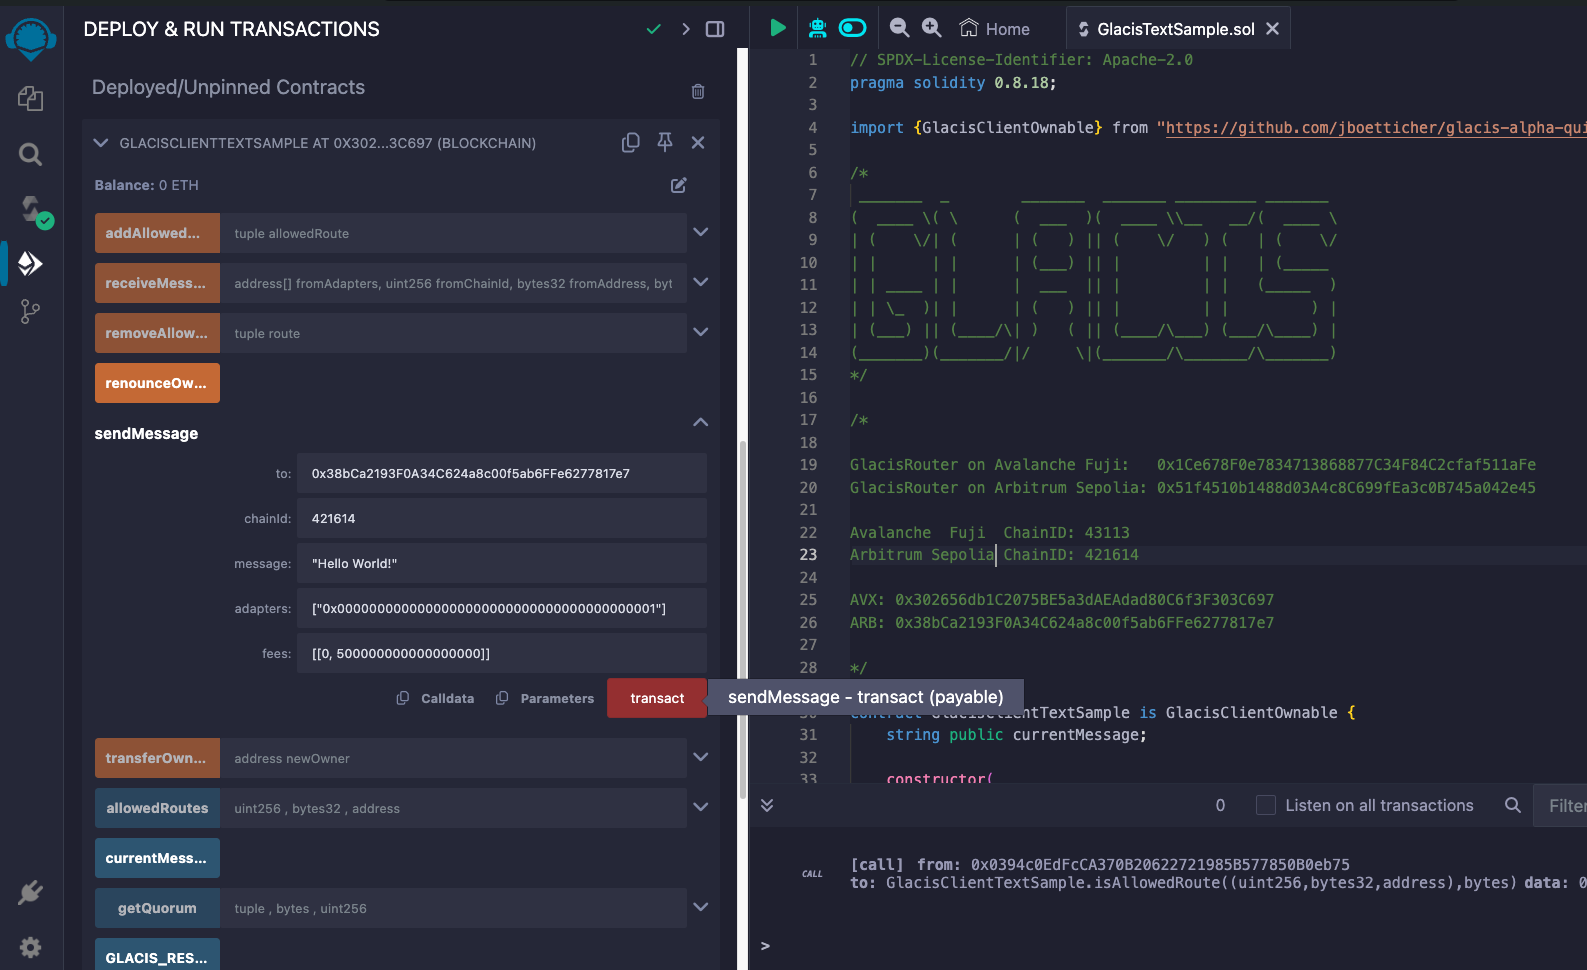Click the Parameters copy label
This screenshot has width=1587, height=970.
pos(557,698)
